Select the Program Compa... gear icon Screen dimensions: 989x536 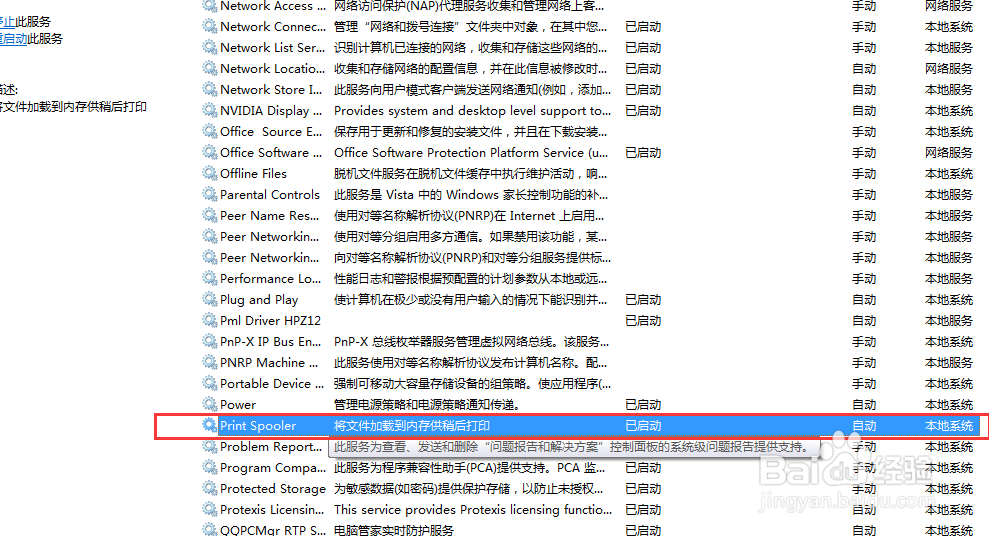point(209,467)
